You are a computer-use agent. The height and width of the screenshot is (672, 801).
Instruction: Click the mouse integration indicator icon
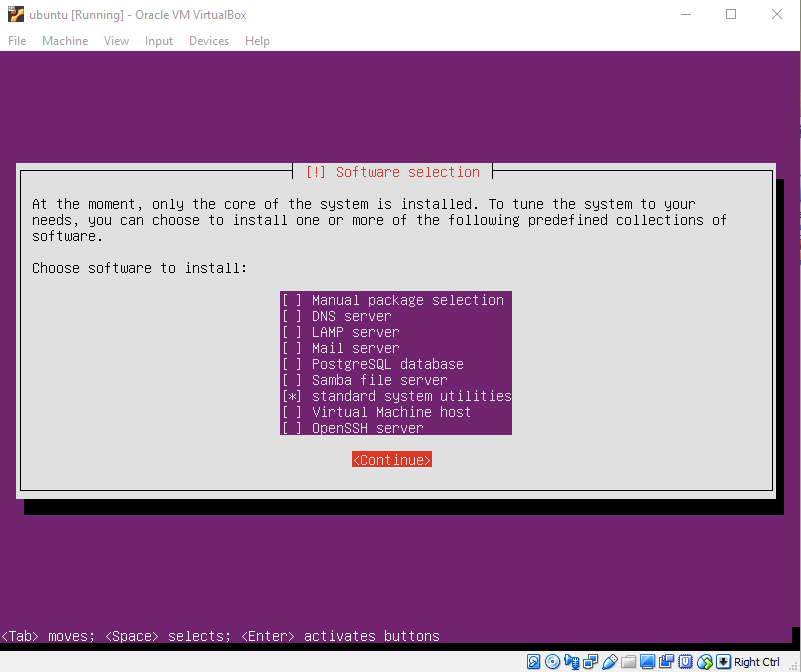704,662
